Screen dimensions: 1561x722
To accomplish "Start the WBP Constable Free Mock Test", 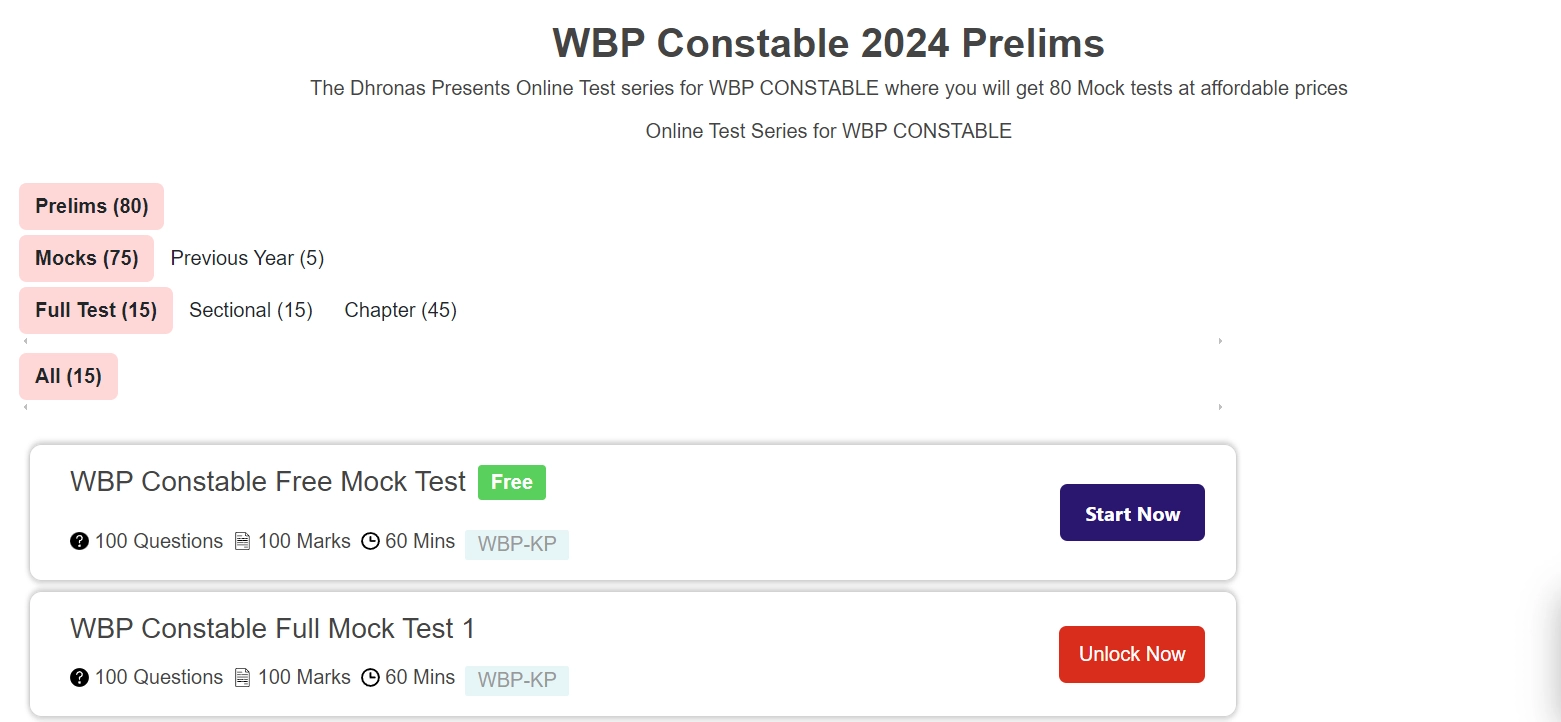I will [x=1132, y=513].
